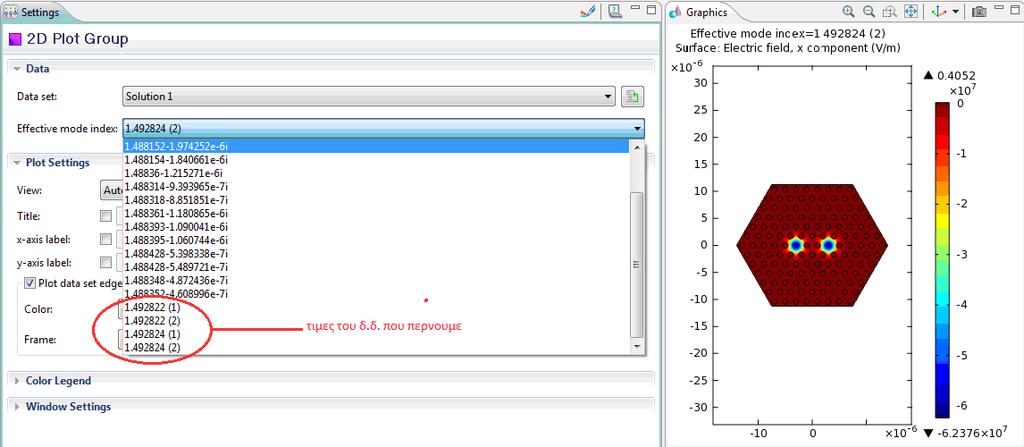
Task: Uncheck Plot data set edges checkbox
Action: coord(29,283)
